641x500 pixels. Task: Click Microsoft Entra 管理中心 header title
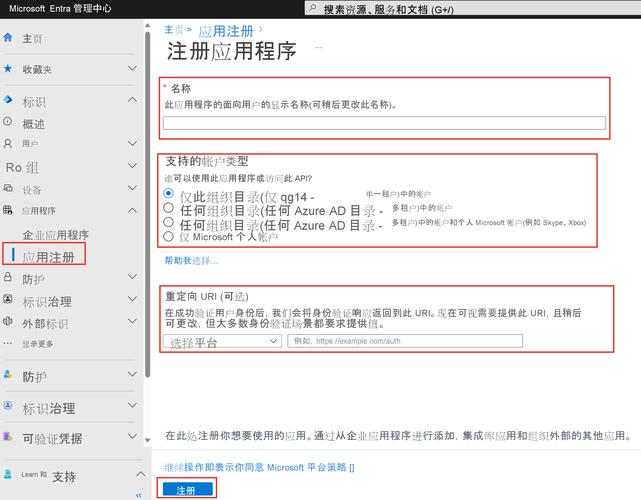(x=60, y=8)
